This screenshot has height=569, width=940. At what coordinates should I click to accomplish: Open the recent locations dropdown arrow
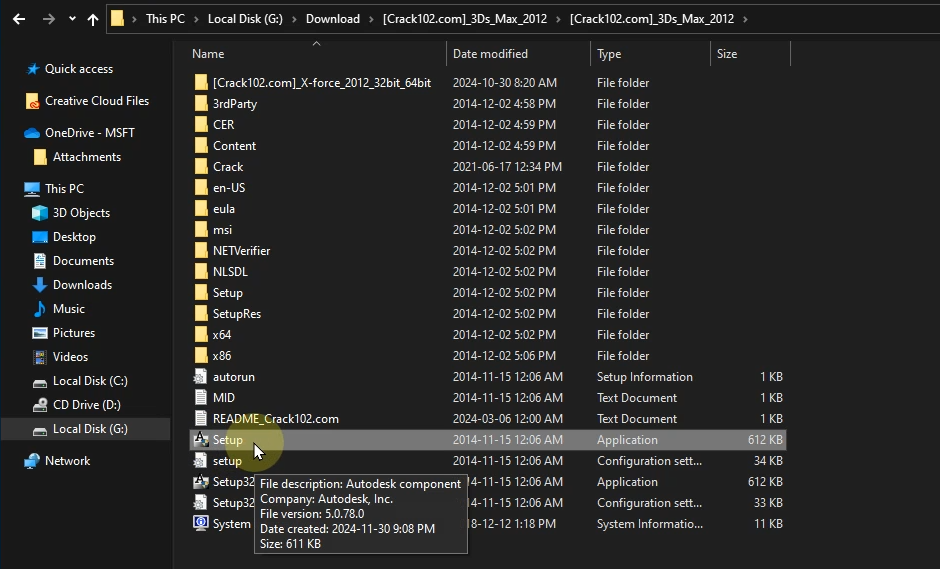72,19
